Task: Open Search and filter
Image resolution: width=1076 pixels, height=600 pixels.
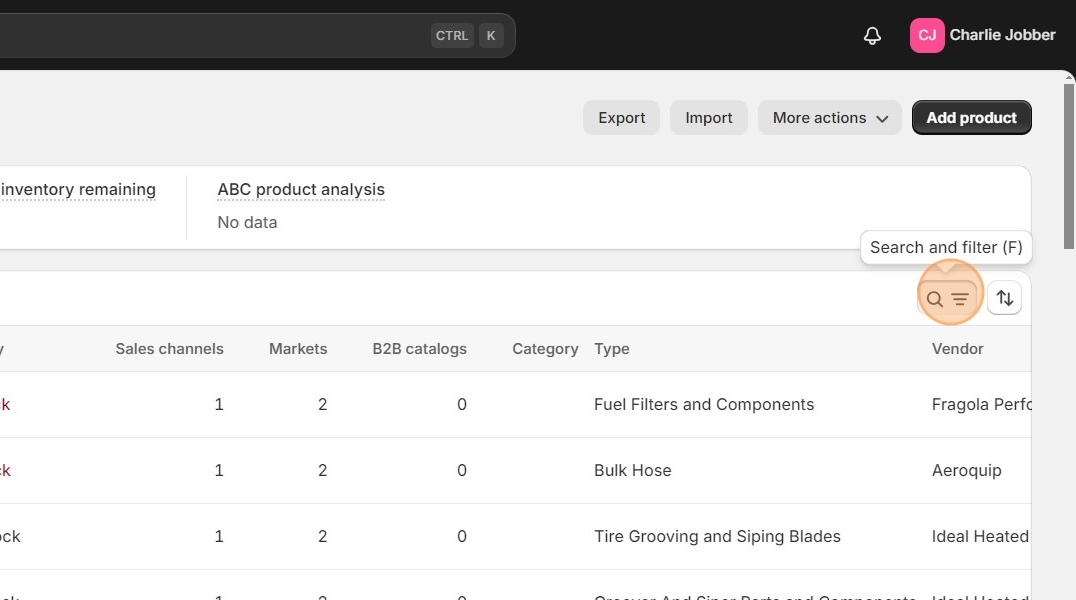Action: click(x=947, y=299)
